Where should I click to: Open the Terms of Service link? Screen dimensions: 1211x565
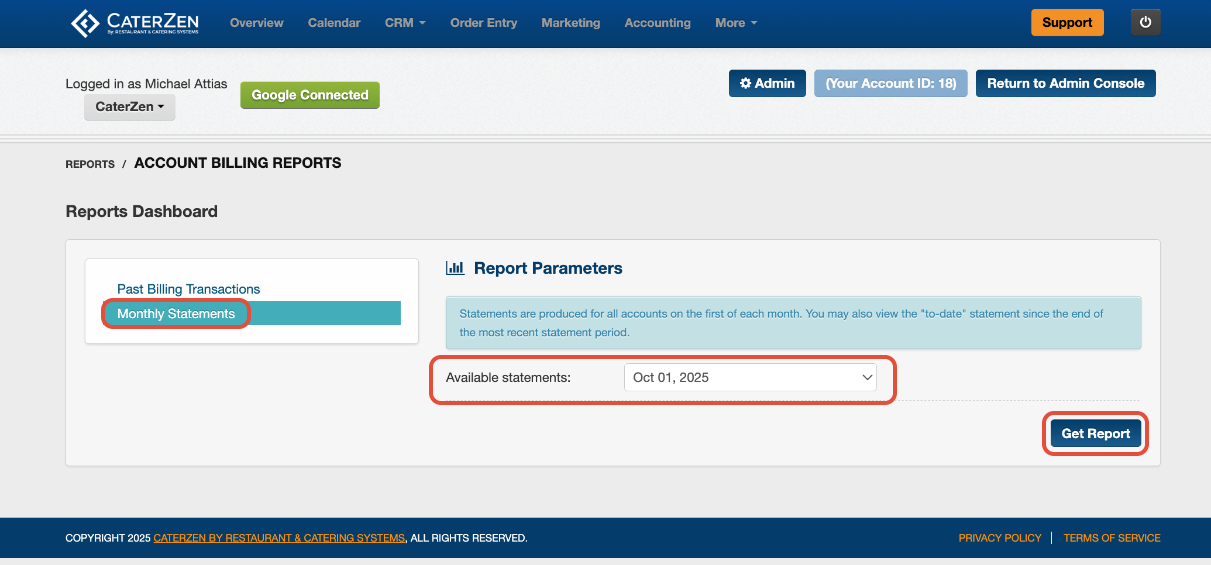pos(1112,538)
